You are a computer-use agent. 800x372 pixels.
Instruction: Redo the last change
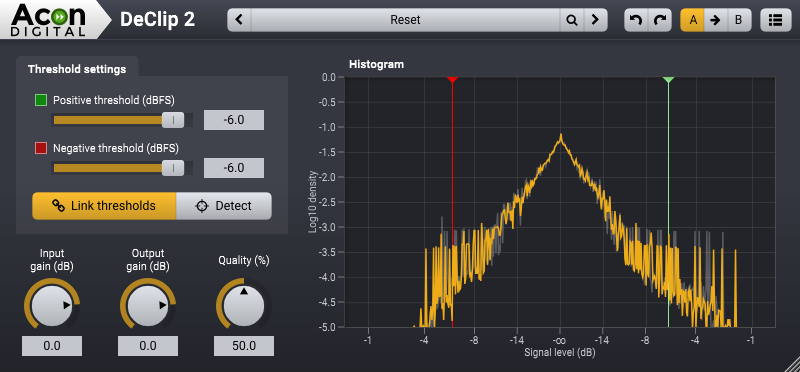tap(660, 20)
